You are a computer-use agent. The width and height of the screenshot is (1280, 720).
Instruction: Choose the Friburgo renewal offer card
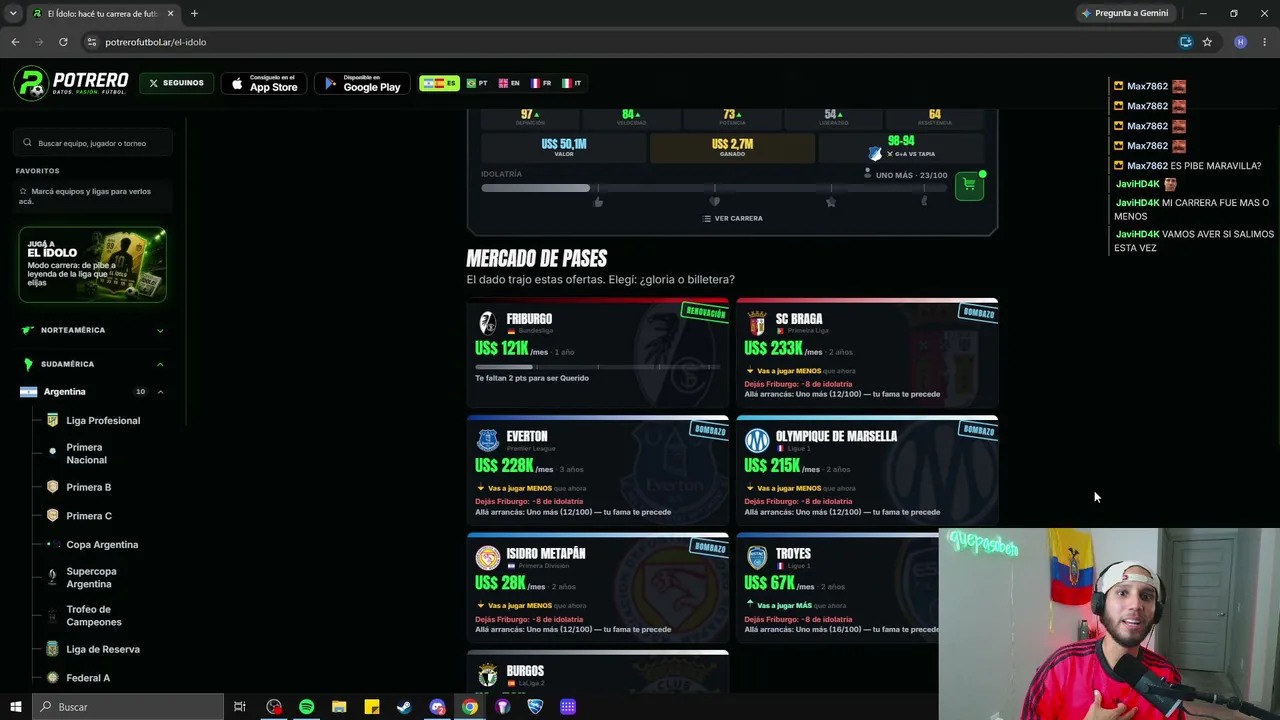(597, 351)
